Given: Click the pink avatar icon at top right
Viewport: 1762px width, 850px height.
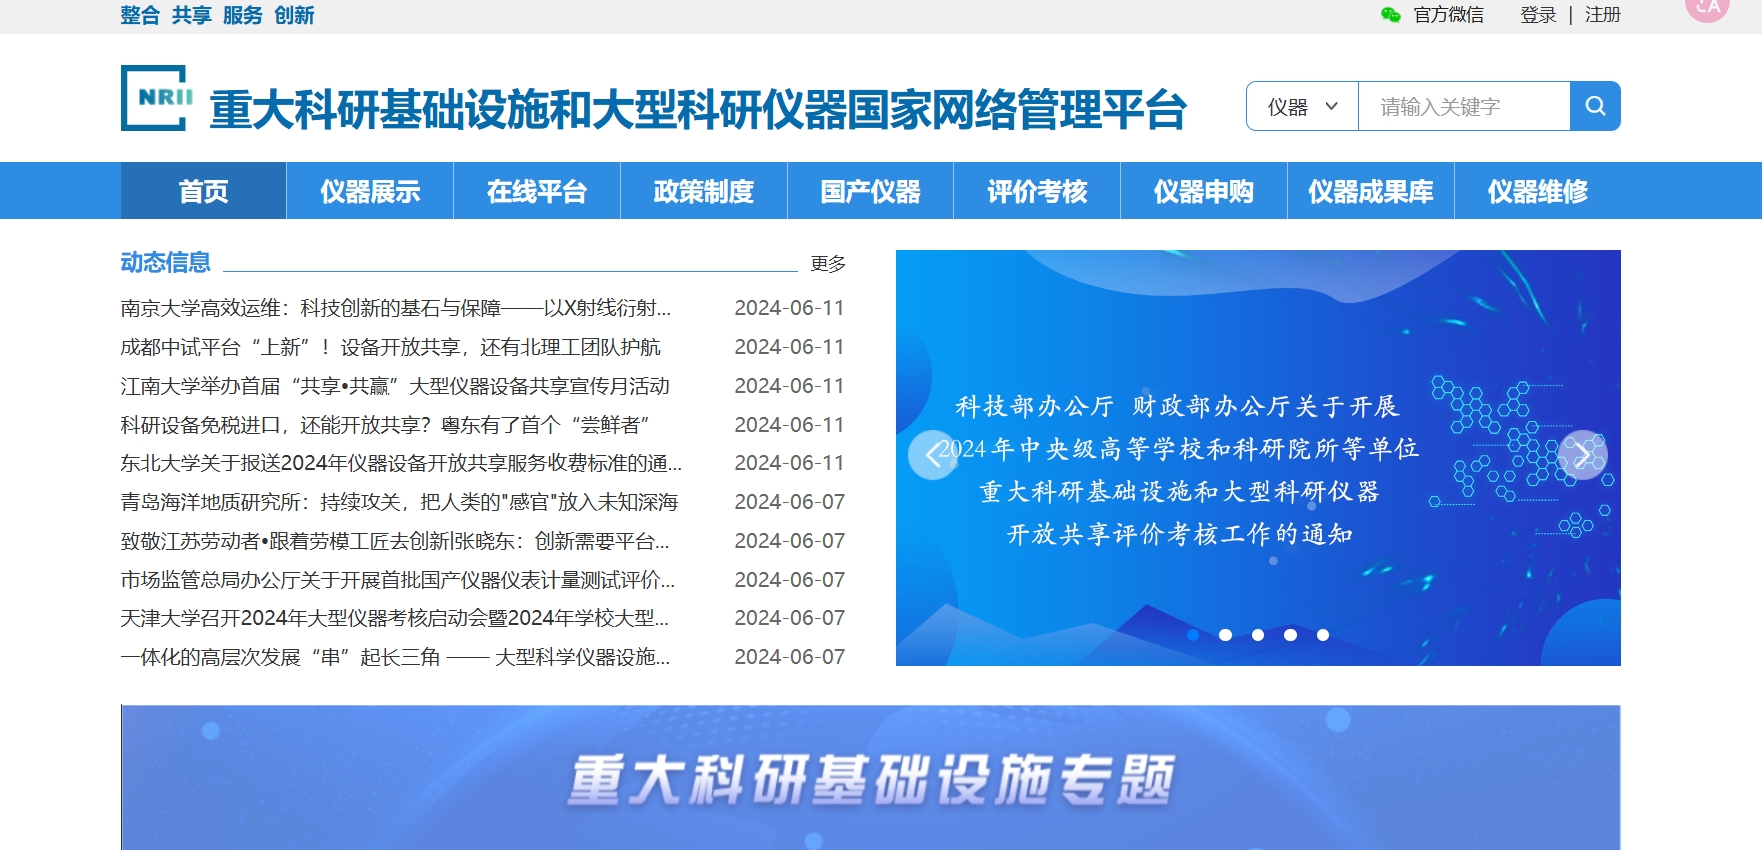Looking at the screenshot, I should tap(1707, 8).
